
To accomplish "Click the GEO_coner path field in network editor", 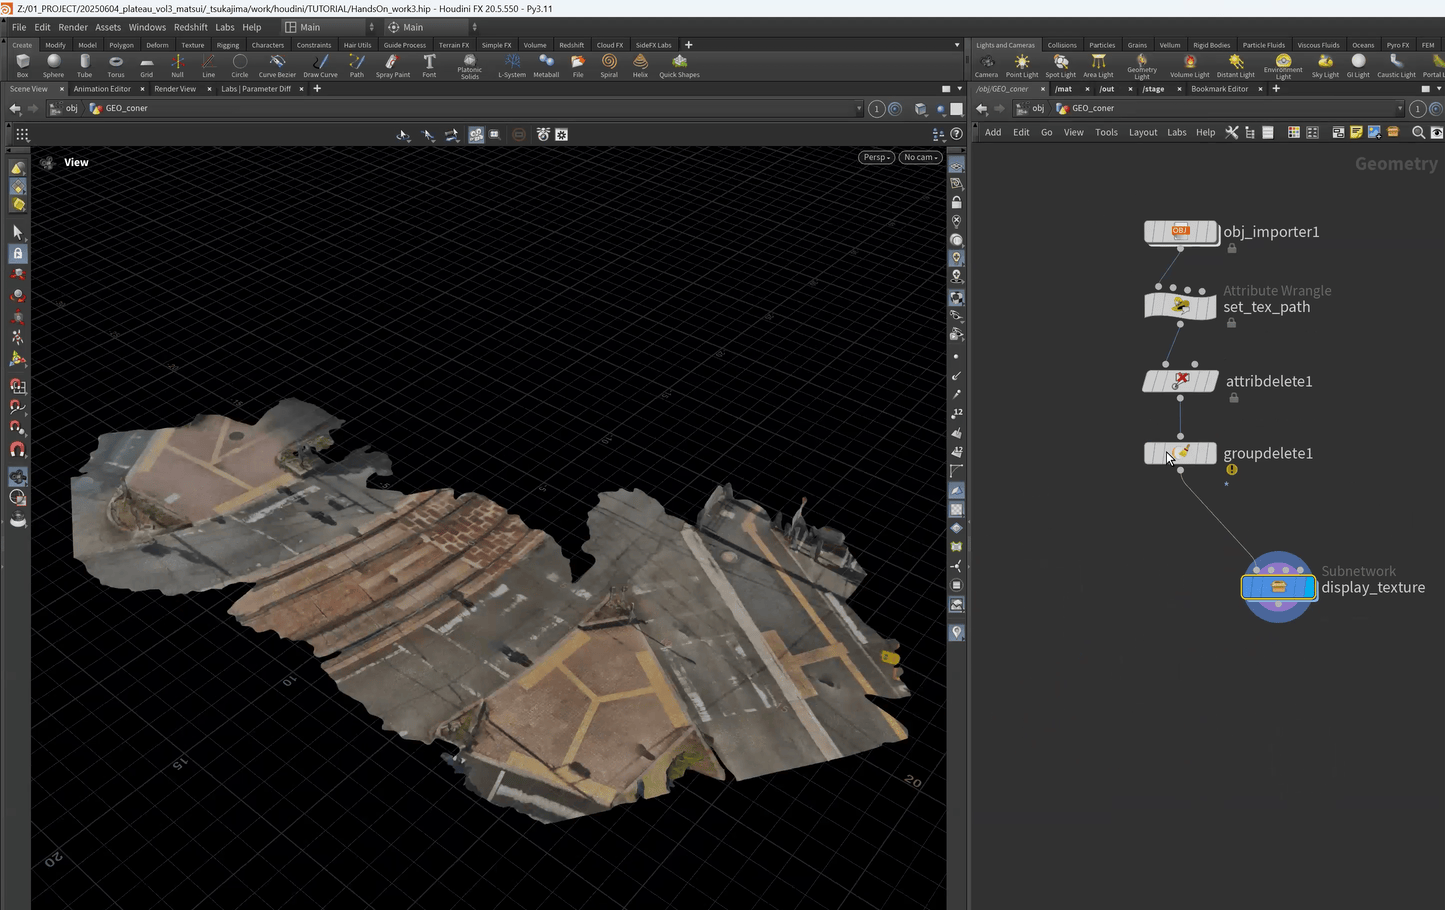I will tap(1092, 108).
